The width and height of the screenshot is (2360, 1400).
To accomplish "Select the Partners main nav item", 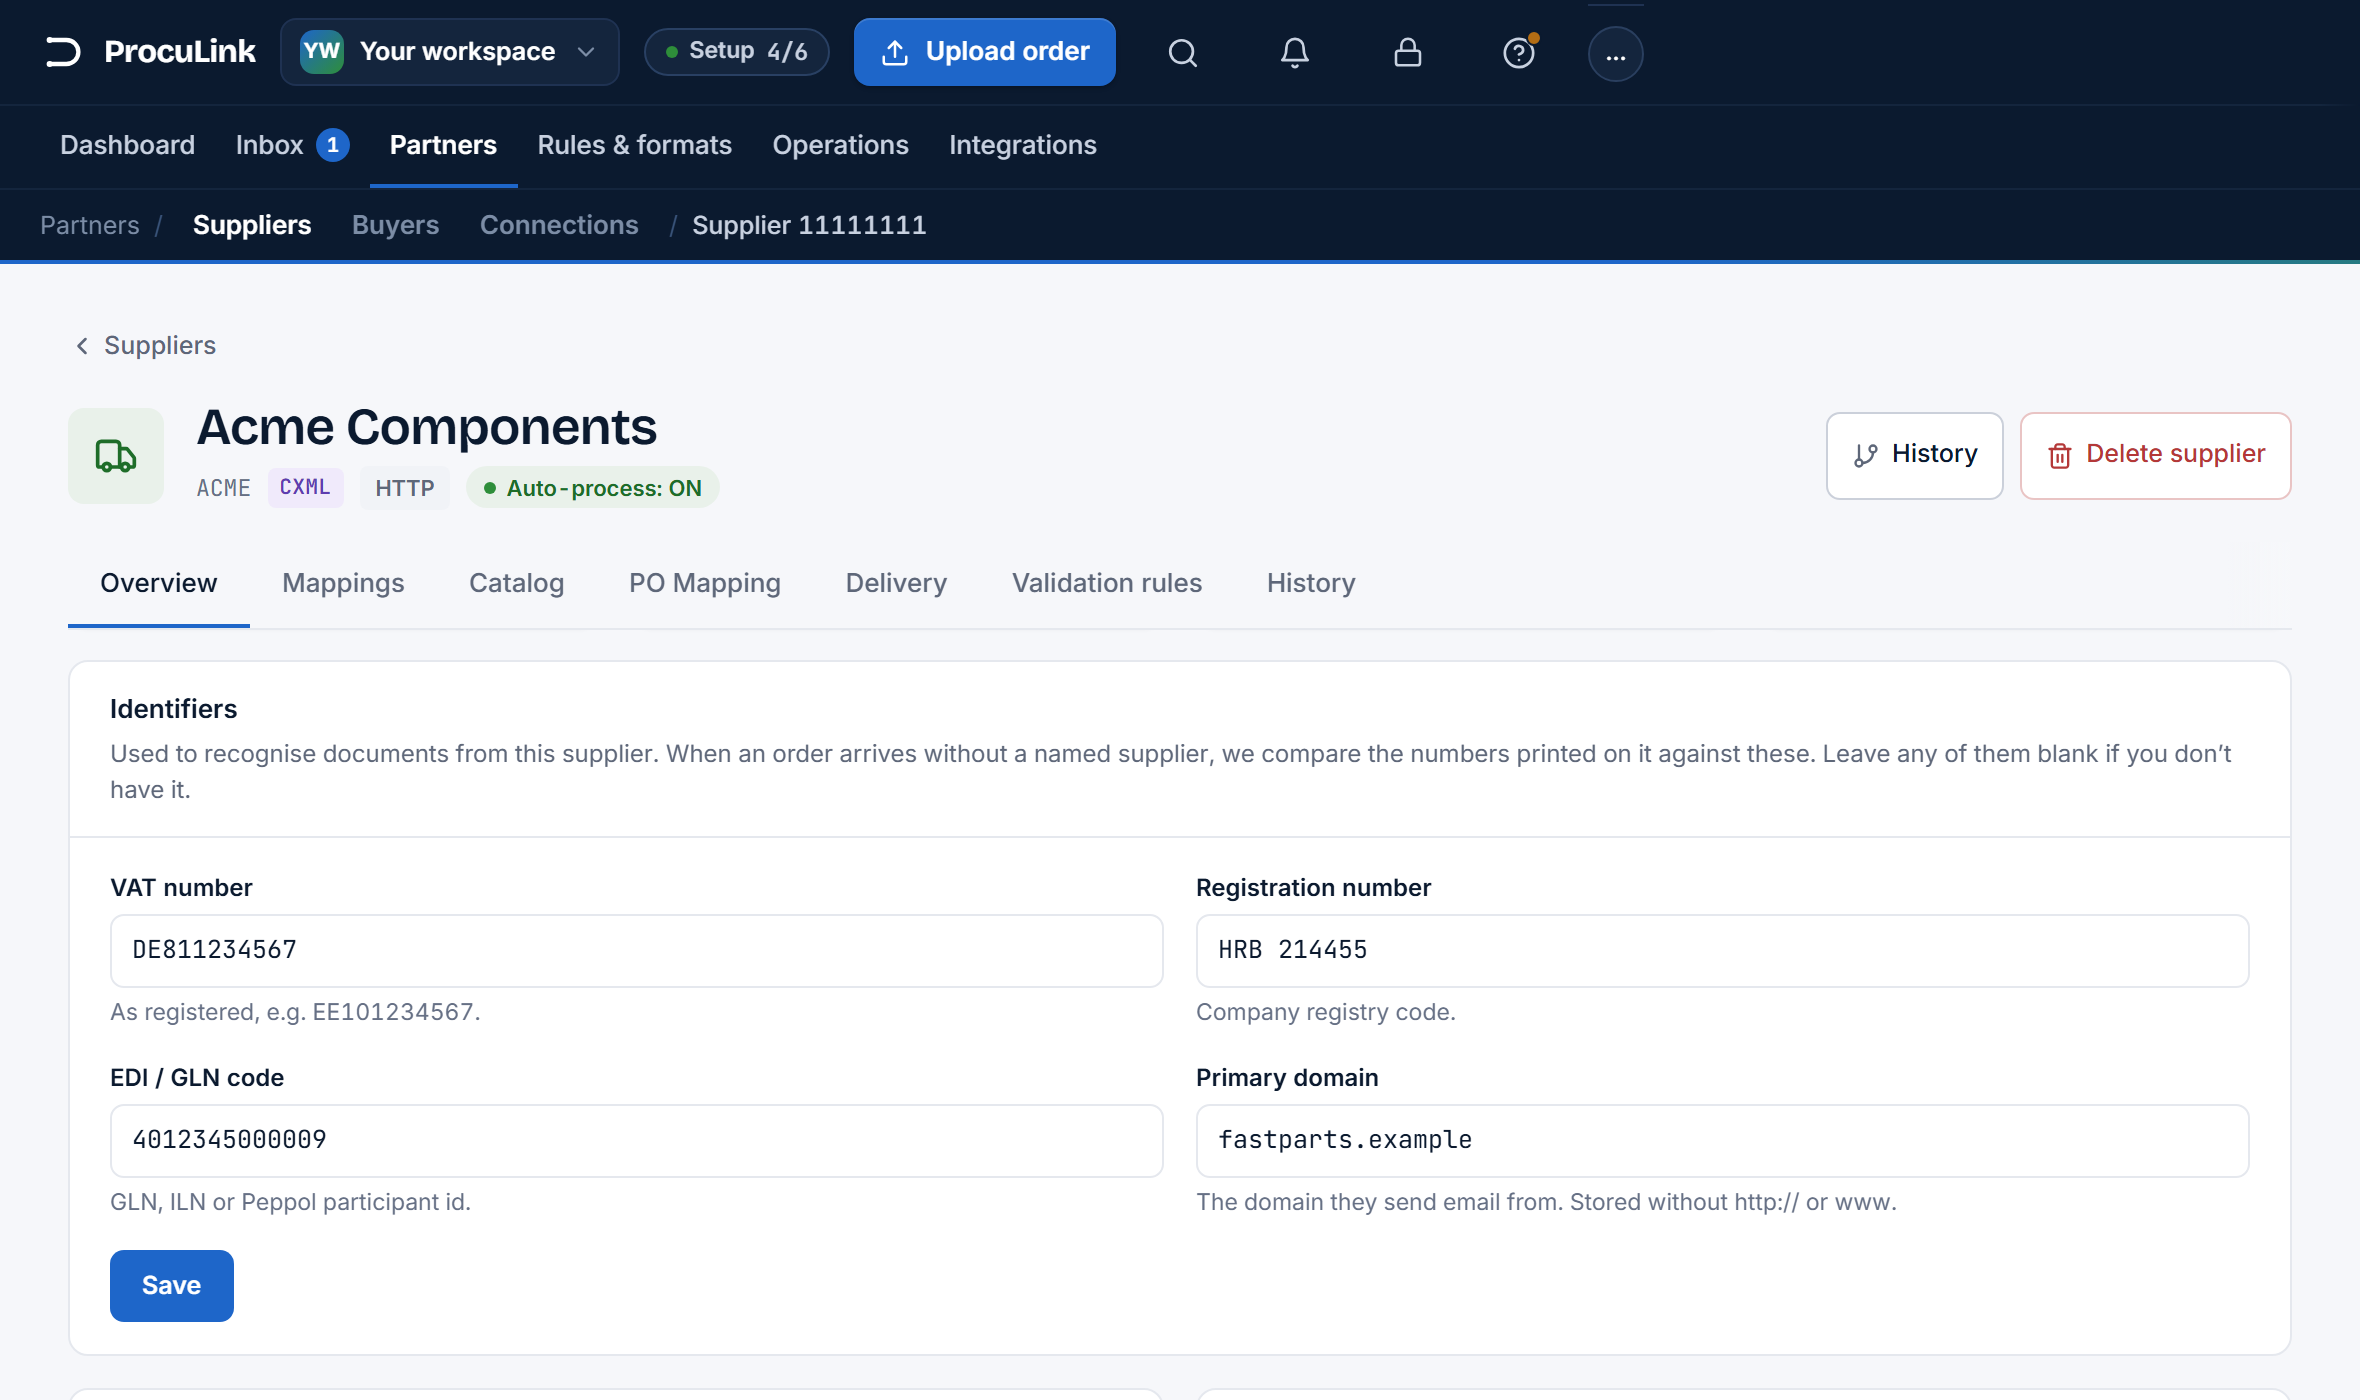I will (443, 145).
